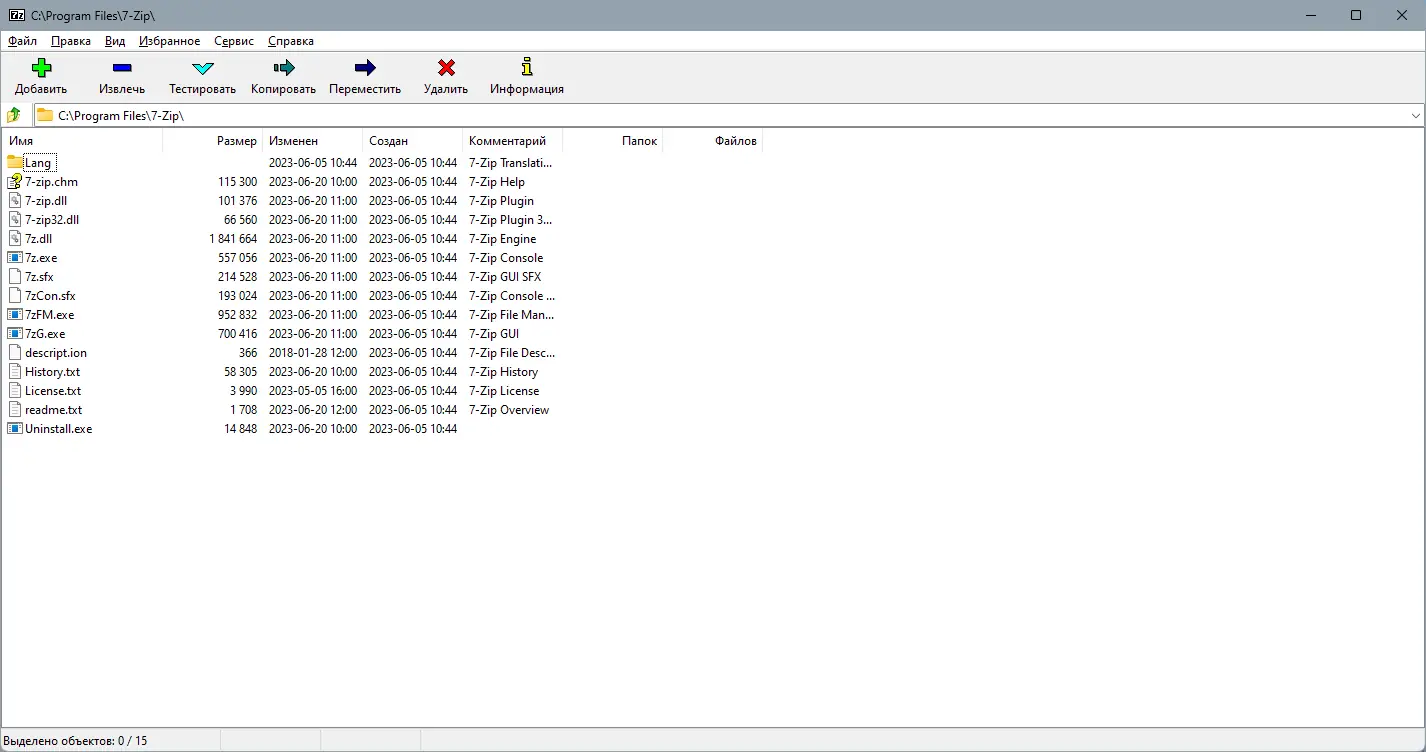Open the Правка menu
The image size is (1426, 752).
[x=71, y=41]
